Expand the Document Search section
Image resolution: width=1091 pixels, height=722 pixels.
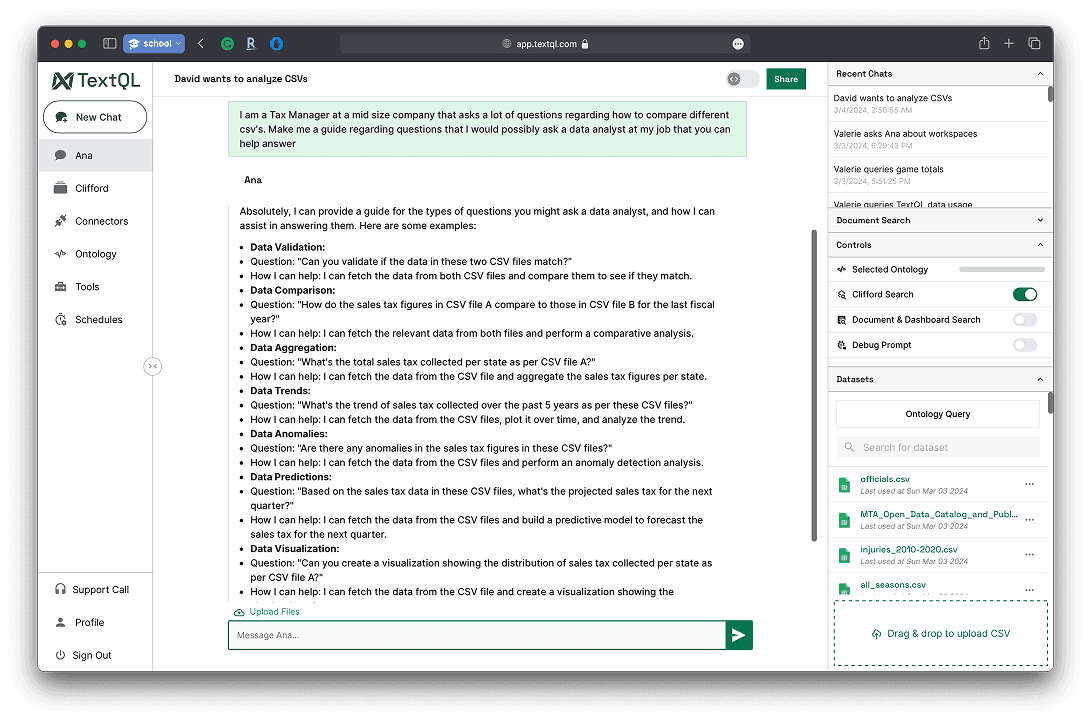[x=1040, y=220]
